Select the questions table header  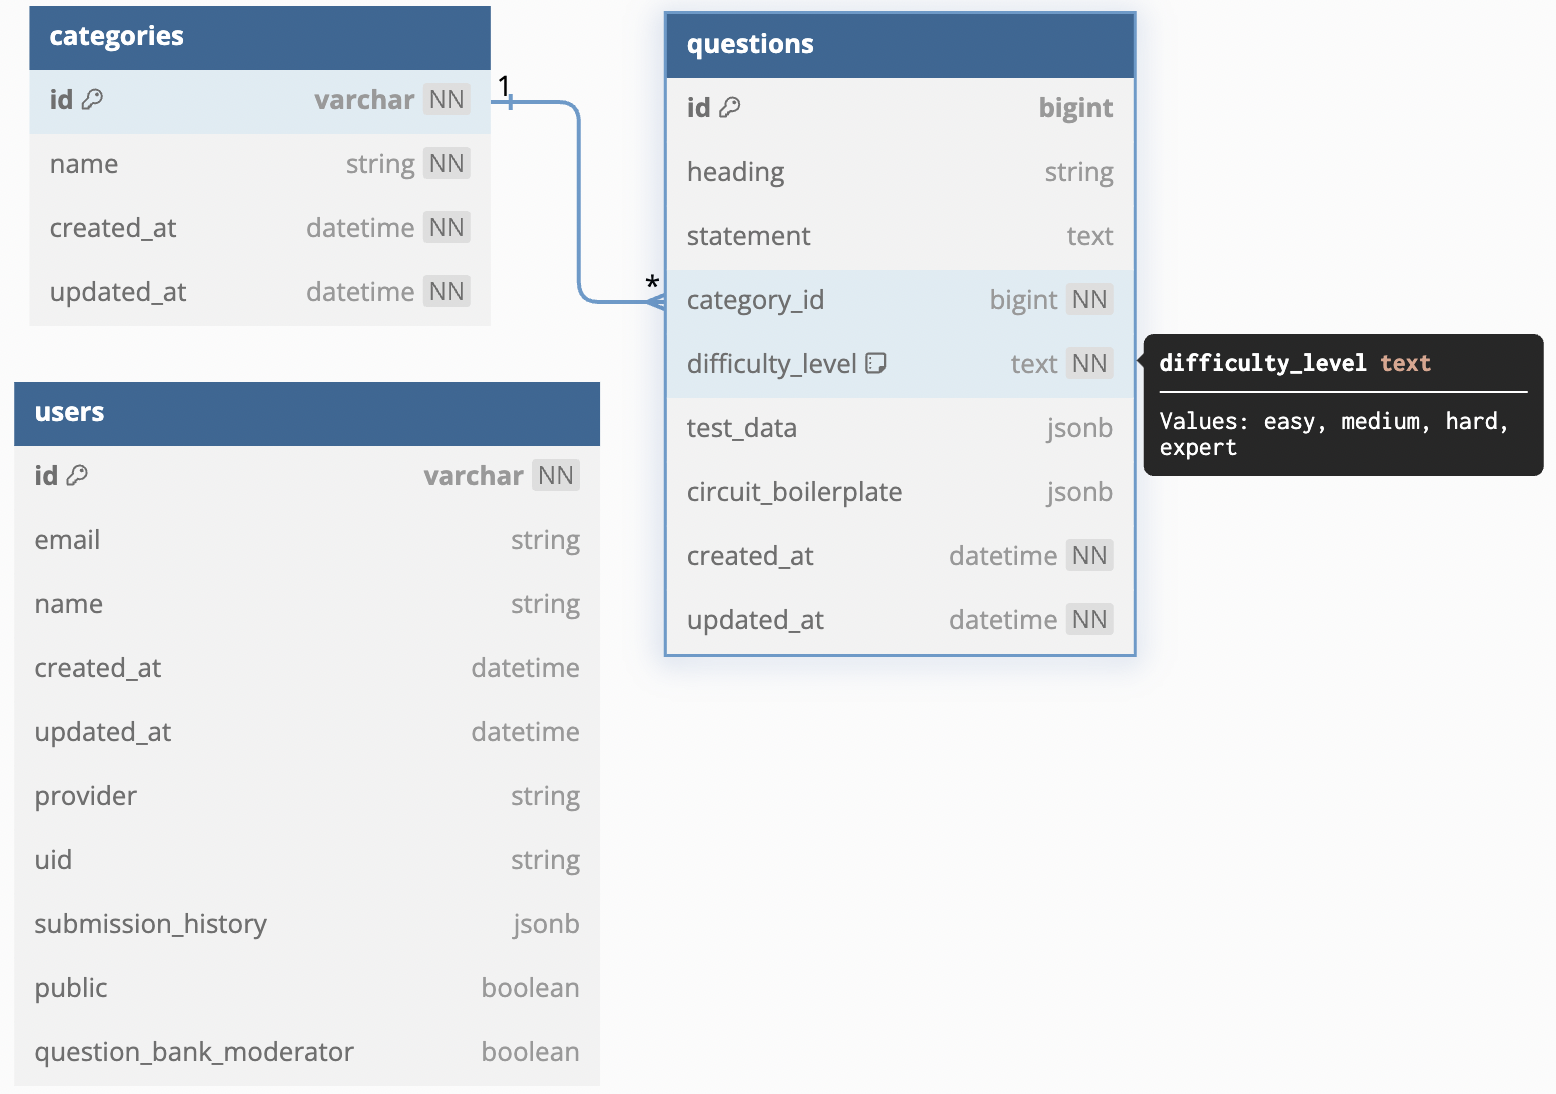pos(900,45)
